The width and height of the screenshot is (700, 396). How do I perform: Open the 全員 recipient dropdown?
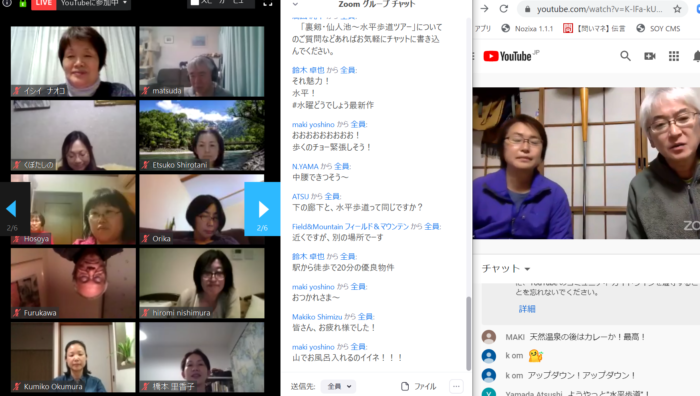tap(338, 386)
